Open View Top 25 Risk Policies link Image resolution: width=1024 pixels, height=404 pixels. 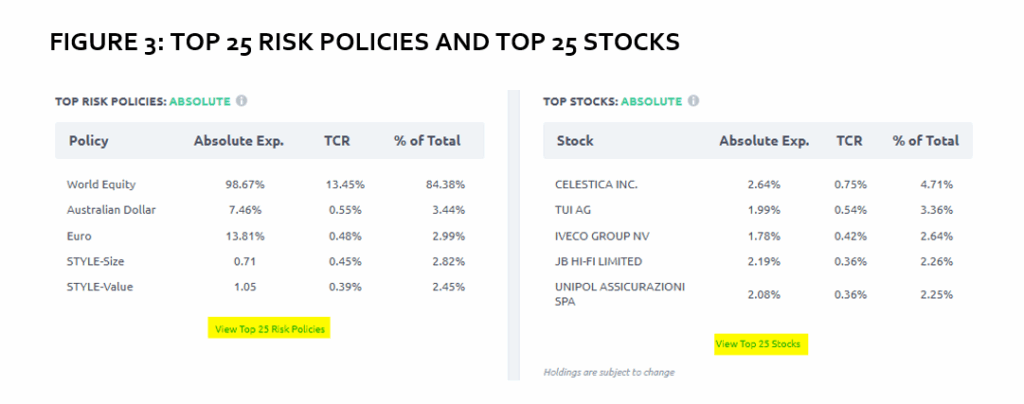pyautogui.click(x=269, y=328)
